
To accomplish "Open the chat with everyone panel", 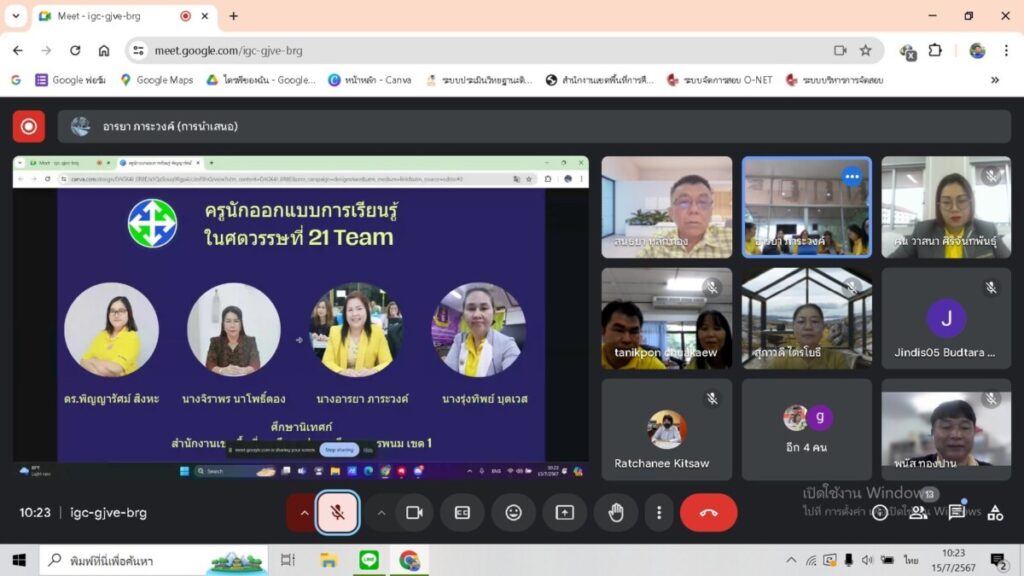I will [957, 513].
